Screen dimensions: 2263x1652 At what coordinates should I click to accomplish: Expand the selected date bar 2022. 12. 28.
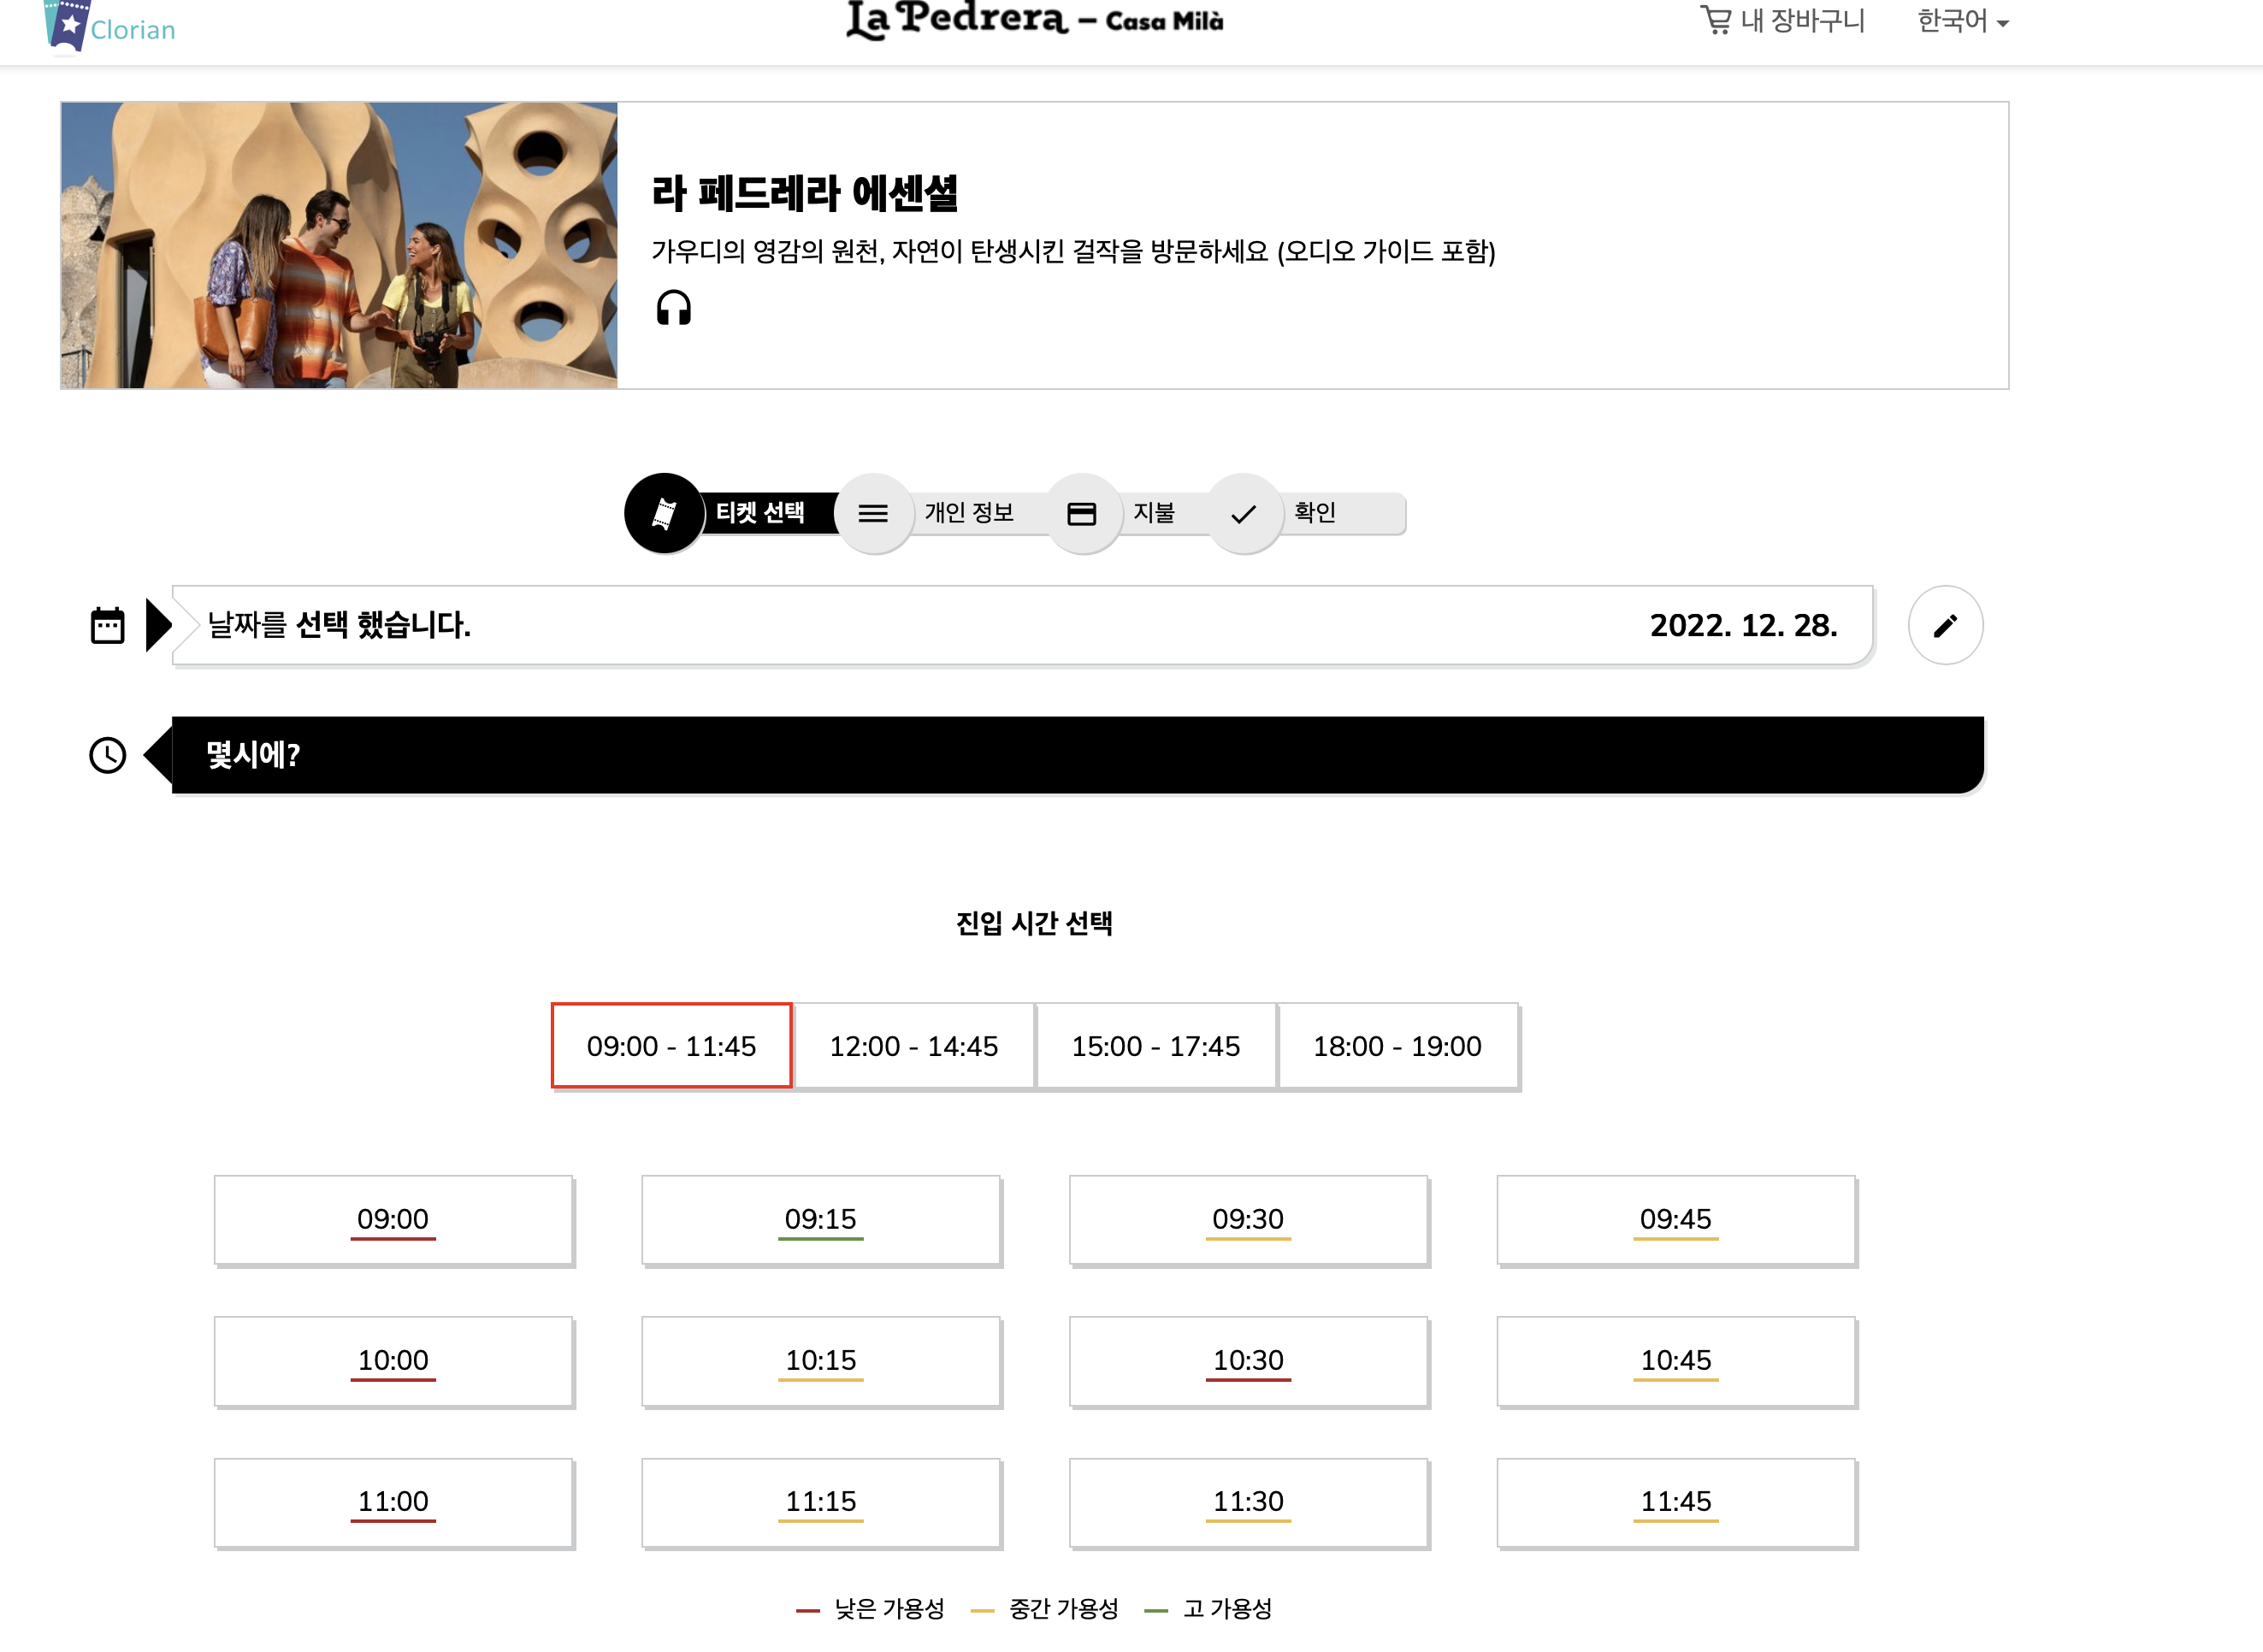[1022, 625]
